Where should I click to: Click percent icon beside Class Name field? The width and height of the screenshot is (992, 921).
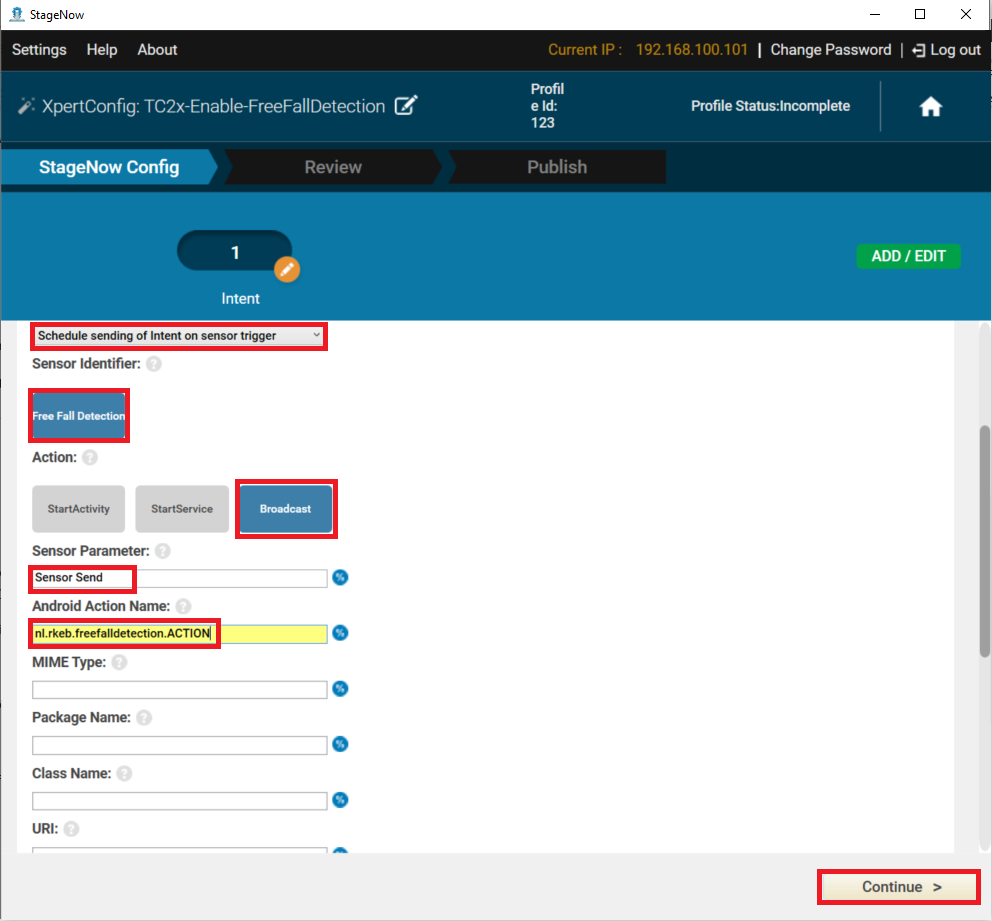point(340,800)
